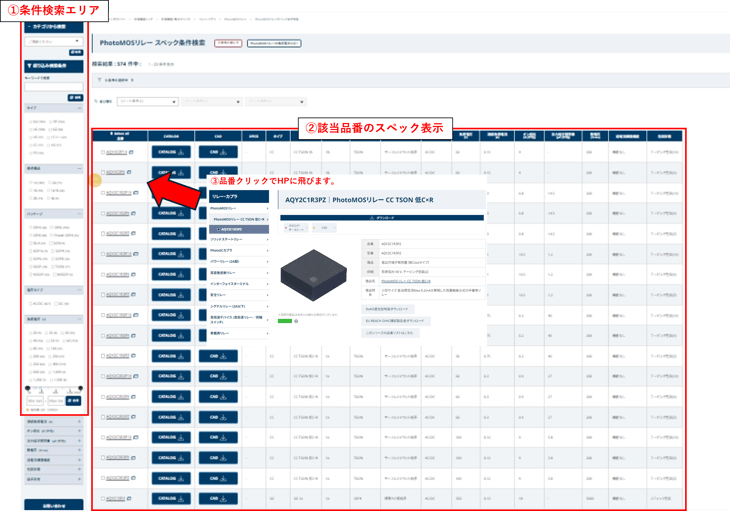Open ソリッドステートリレー in popup side menu
This screenshot has width=730, height=511.
[239, 239]
